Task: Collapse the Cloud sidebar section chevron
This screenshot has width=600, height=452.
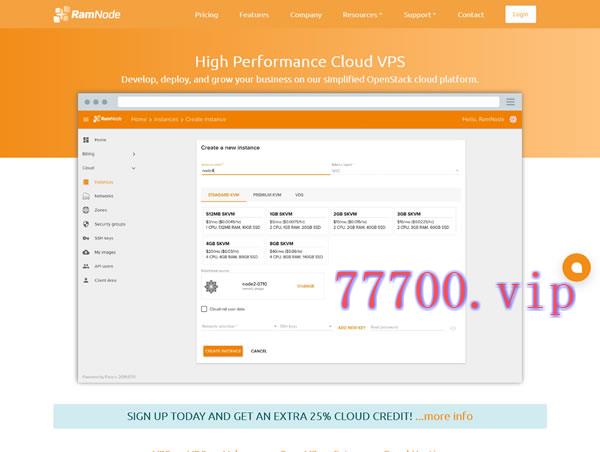Action: tap(134, 168)
